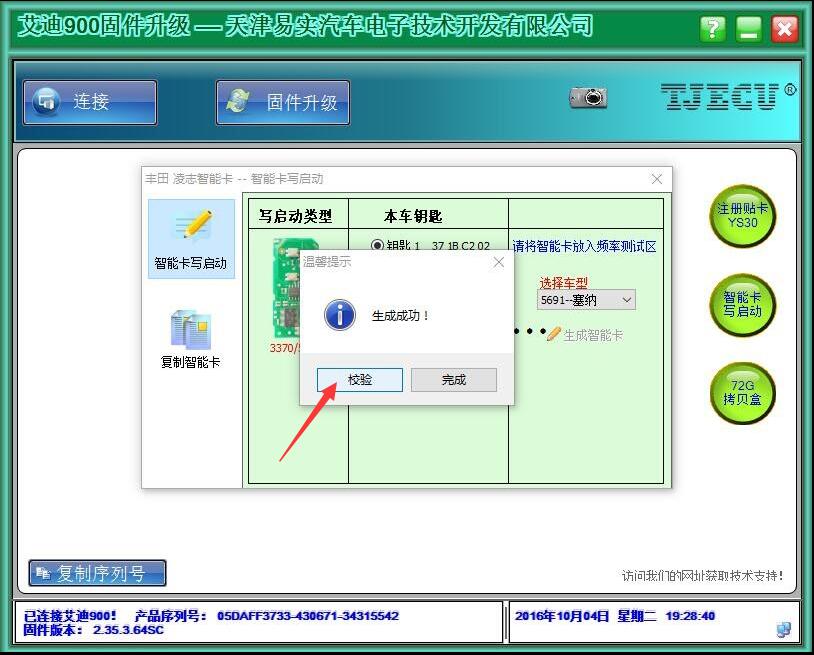Click the 固件版本 2.35.3.64SC text

tap(93, 630)
